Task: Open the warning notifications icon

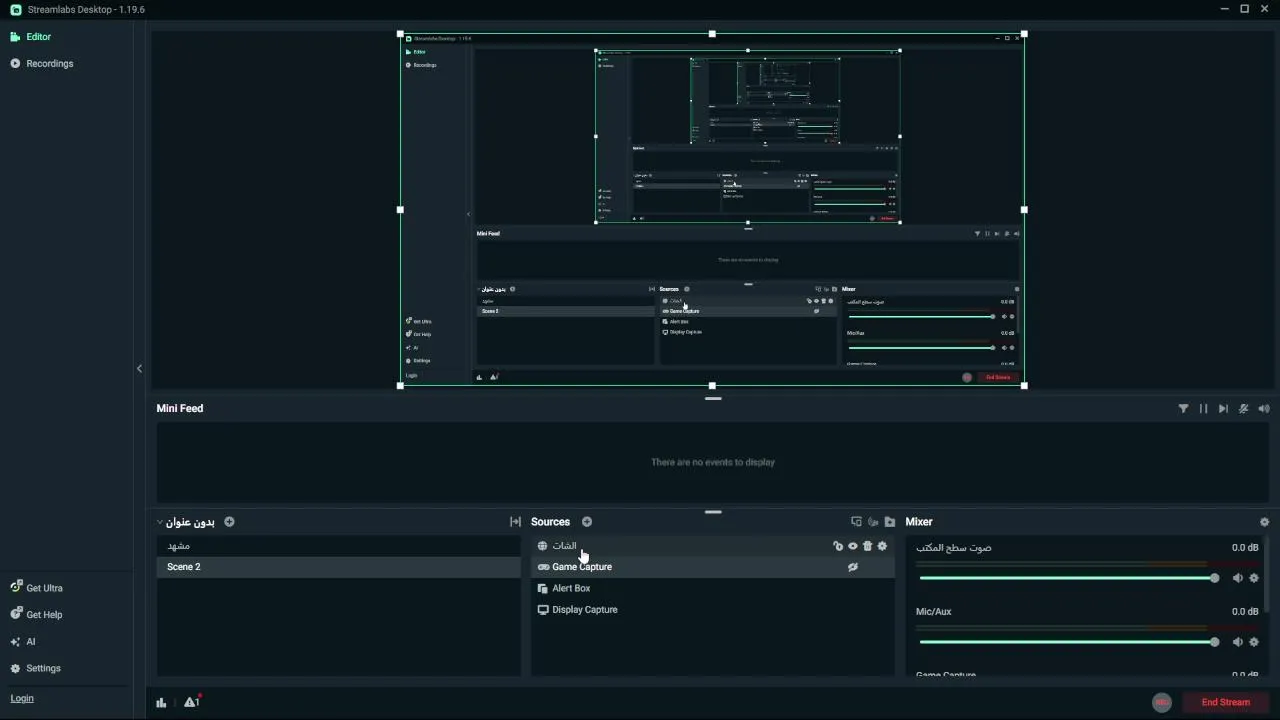Action: 191,702
